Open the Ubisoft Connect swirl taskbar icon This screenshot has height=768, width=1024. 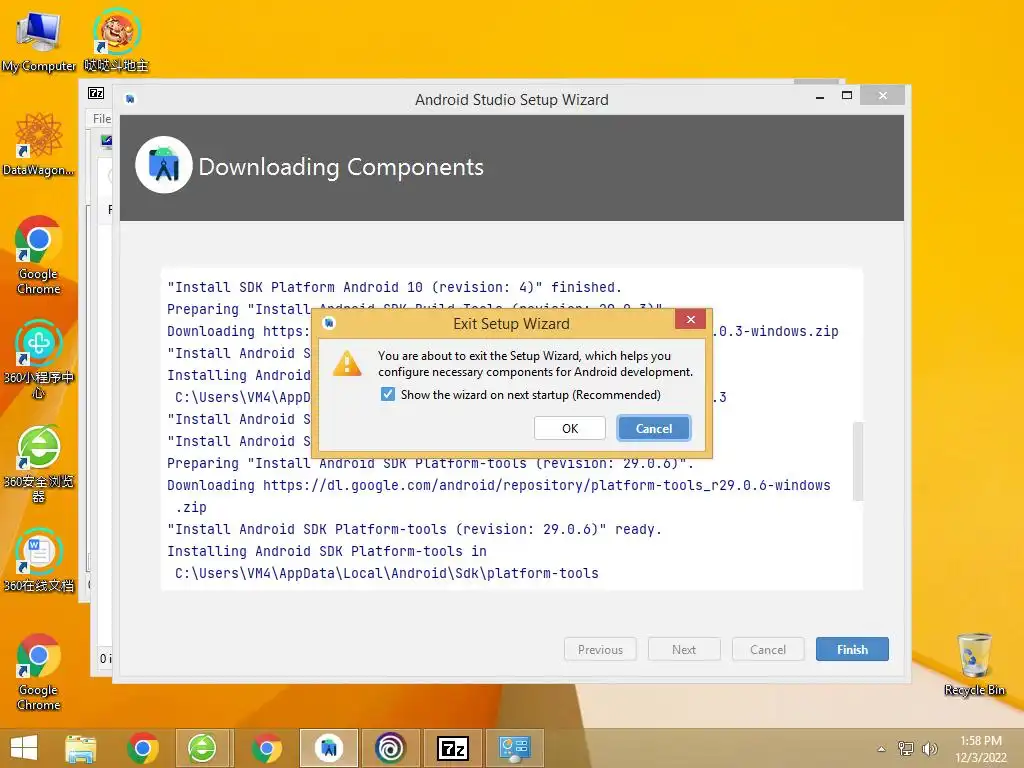tap(391, 748)
